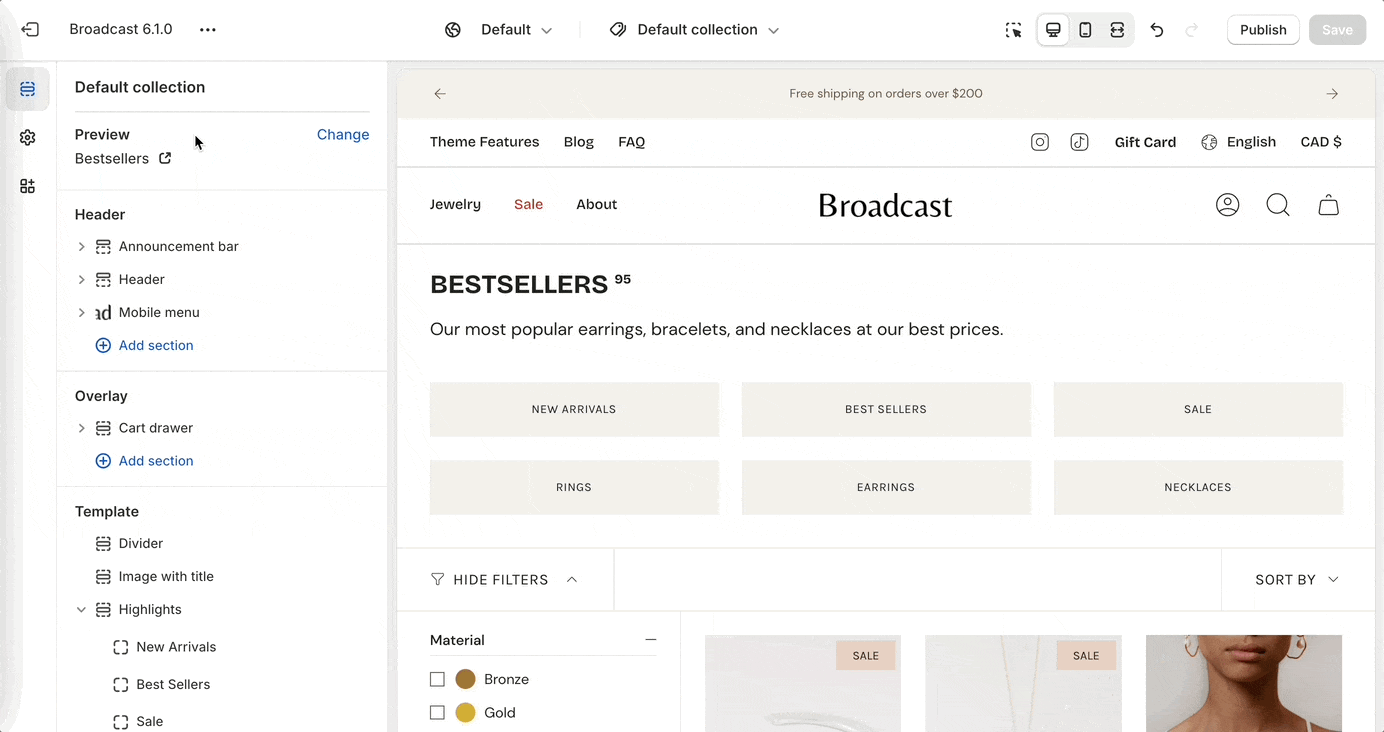Click the exit editor icon
1384x732 pixels.
pos(30,30)
